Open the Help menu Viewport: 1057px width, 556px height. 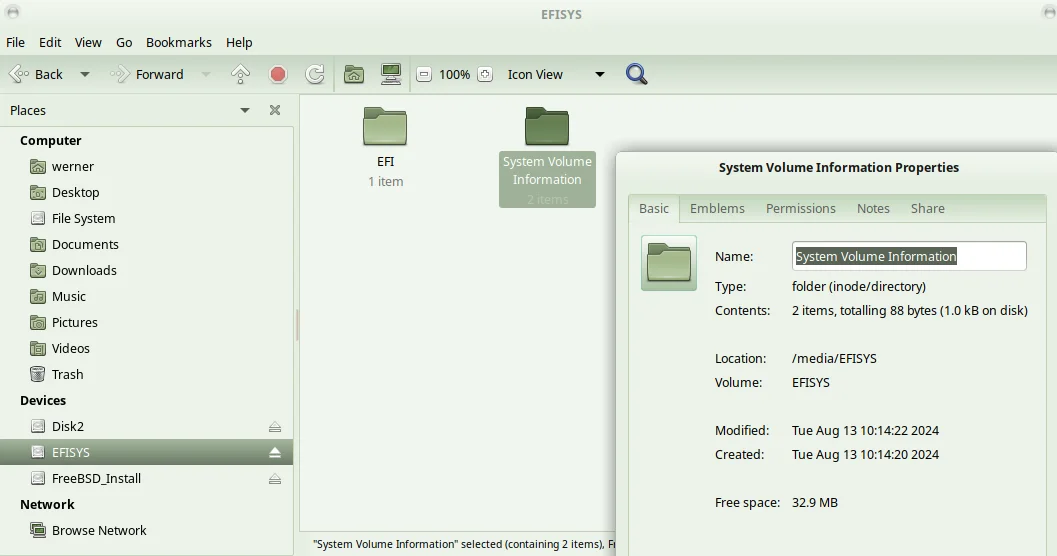click(x=239, y=42)
